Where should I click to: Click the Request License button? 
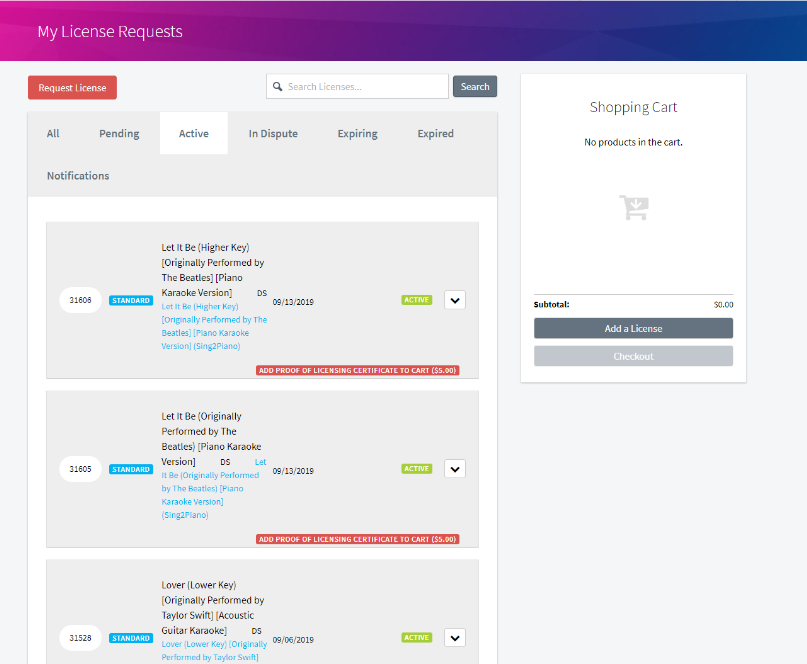(72, 88)
